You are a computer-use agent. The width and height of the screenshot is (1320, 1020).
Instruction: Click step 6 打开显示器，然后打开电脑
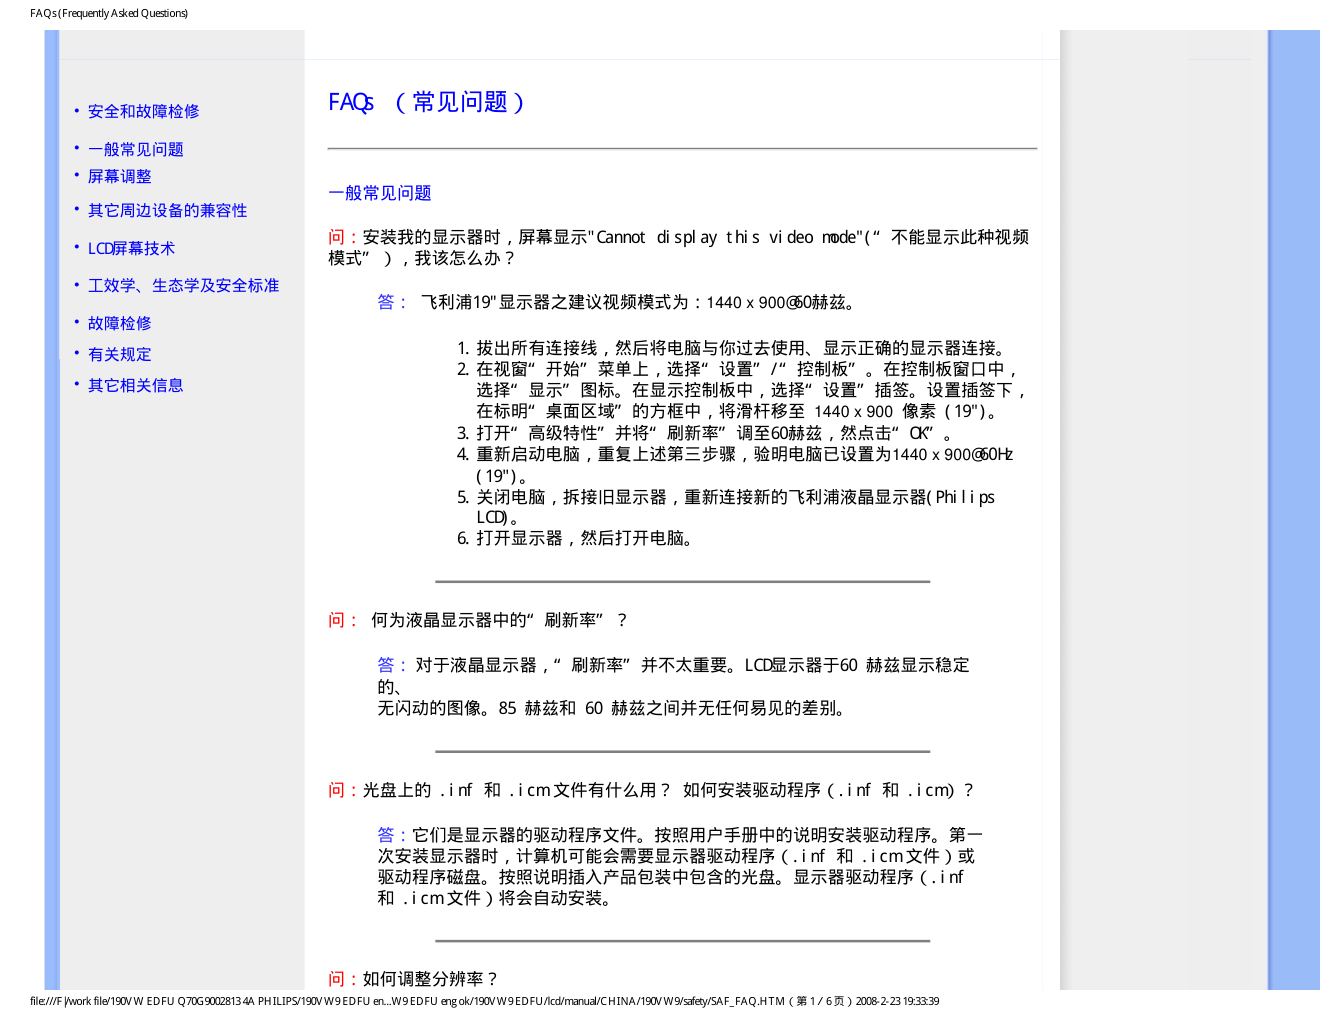tap(586, 538)
